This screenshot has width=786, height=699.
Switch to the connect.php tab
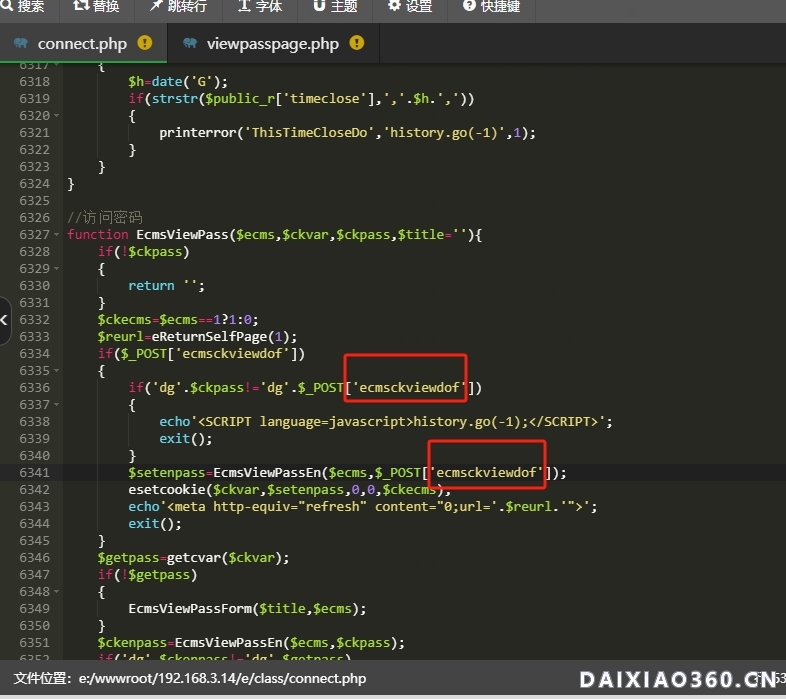[81, 44]
